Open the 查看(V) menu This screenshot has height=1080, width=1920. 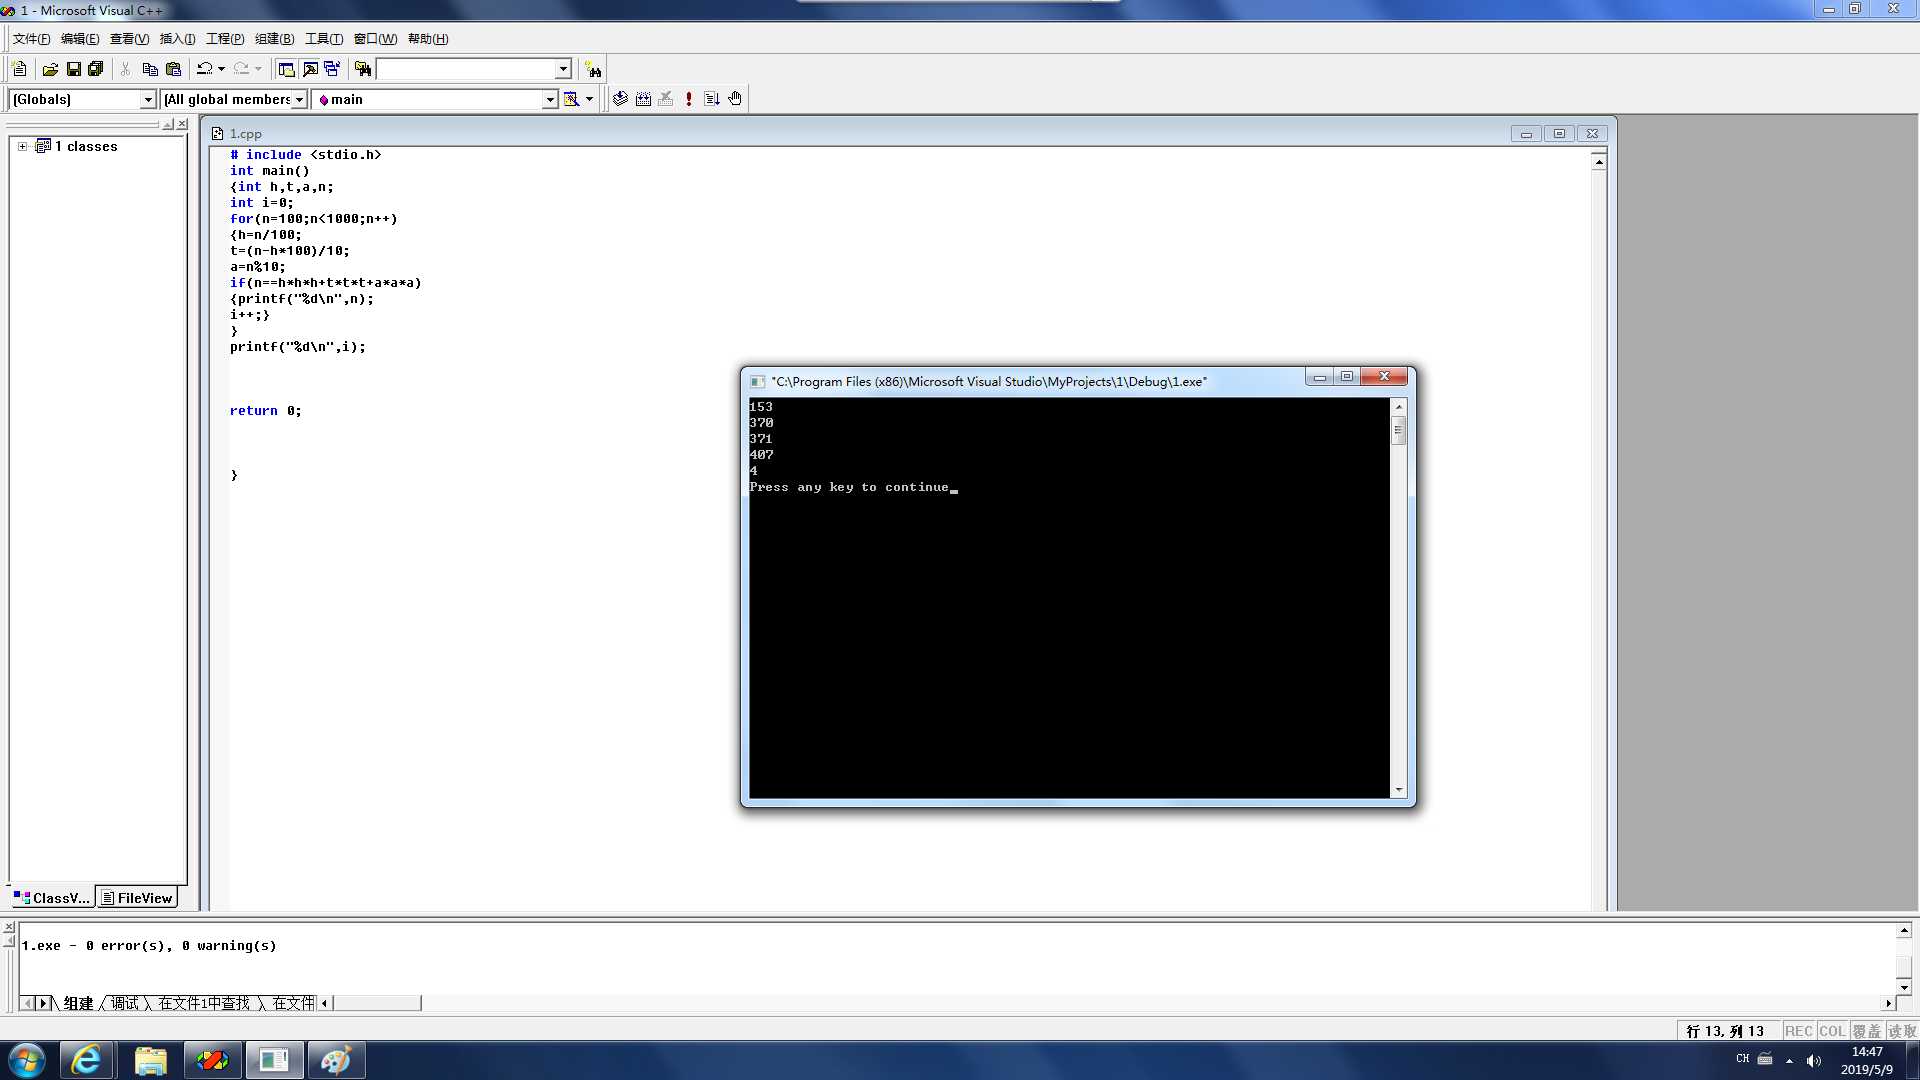click(x=129, y=39)
